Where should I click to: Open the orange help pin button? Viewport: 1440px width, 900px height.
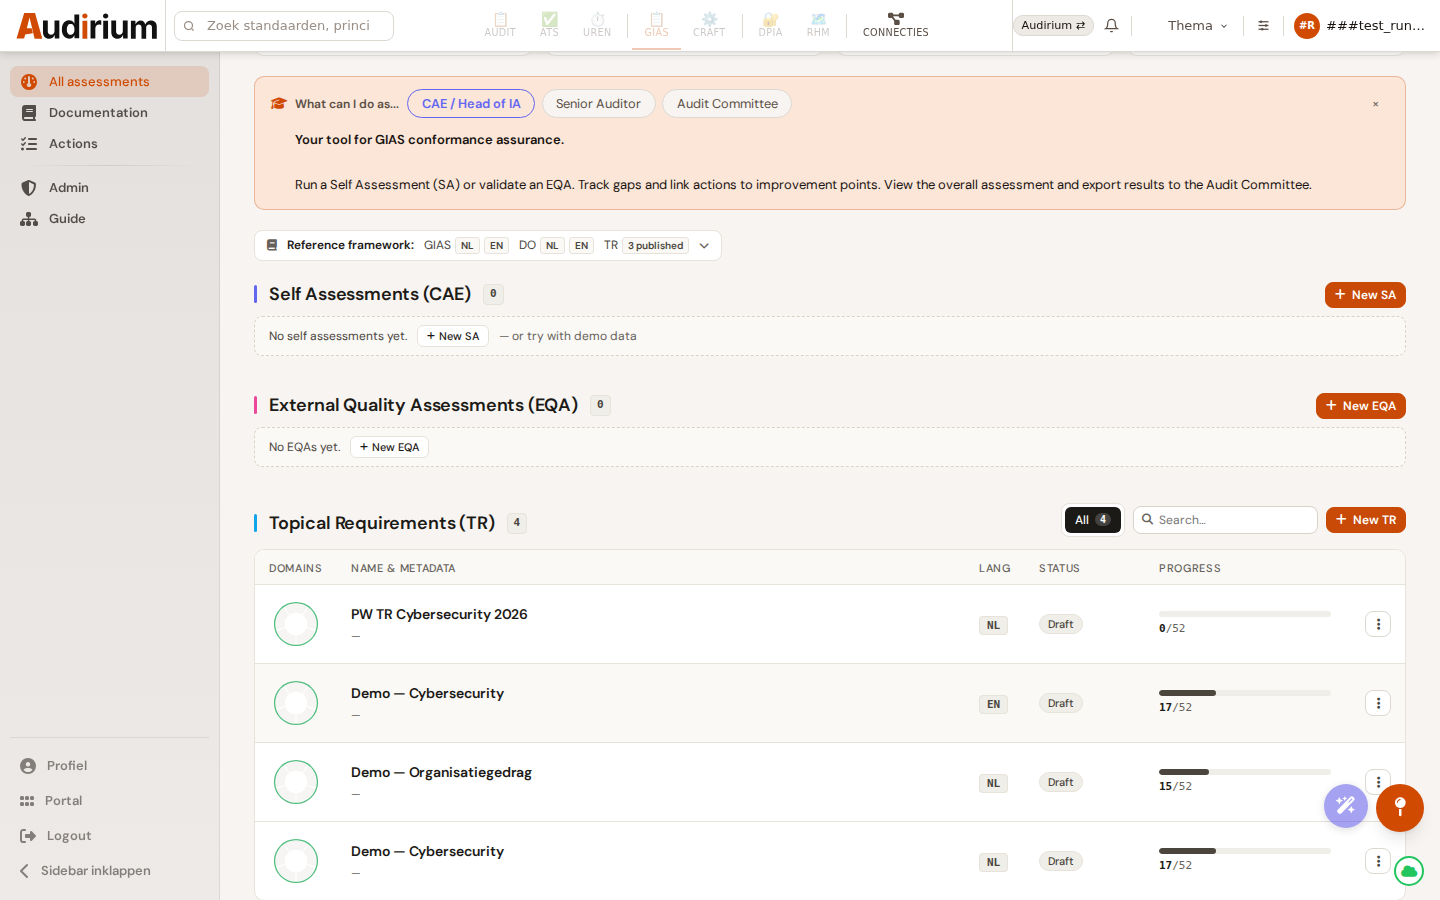[x=1400, y=808]
